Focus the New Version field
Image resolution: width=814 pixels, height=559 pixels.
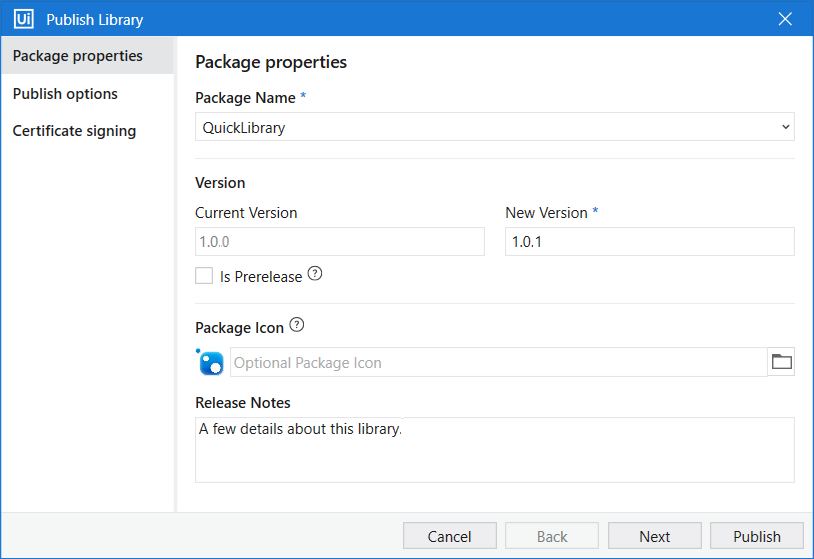coord(649,242)
